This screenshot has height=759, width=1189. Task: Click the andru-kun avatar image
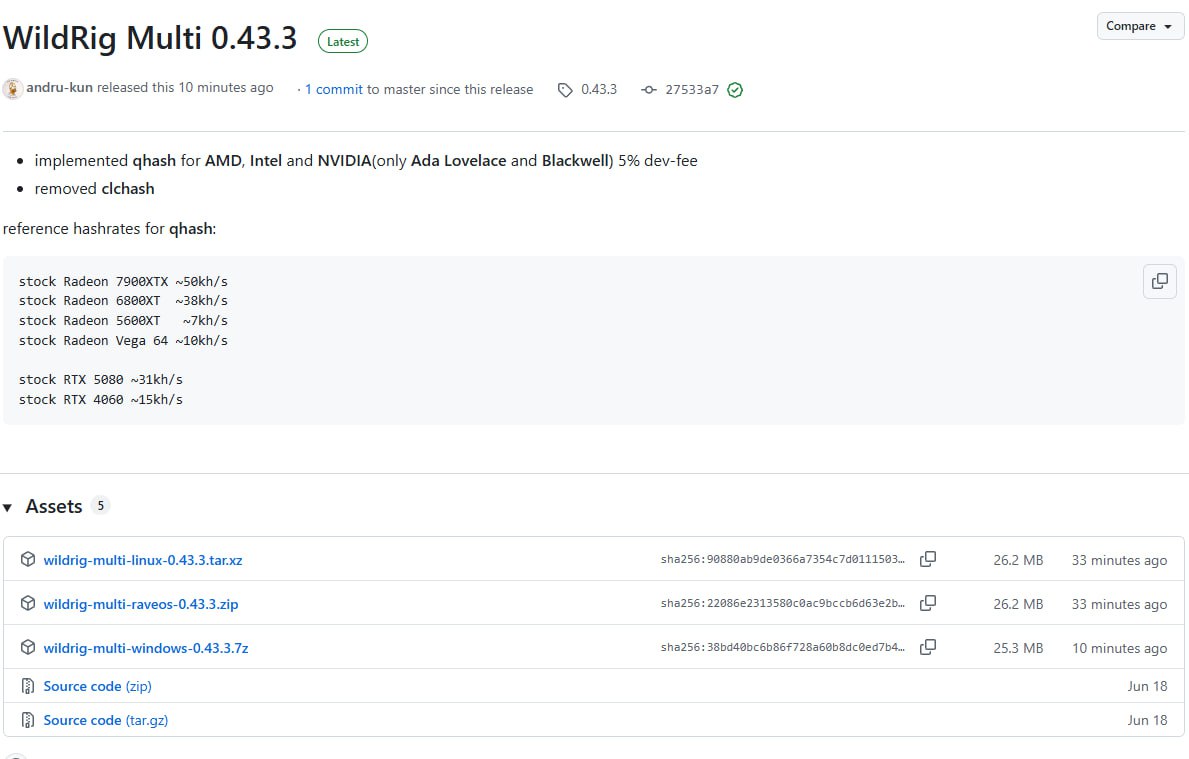click(x=12, y=89)
